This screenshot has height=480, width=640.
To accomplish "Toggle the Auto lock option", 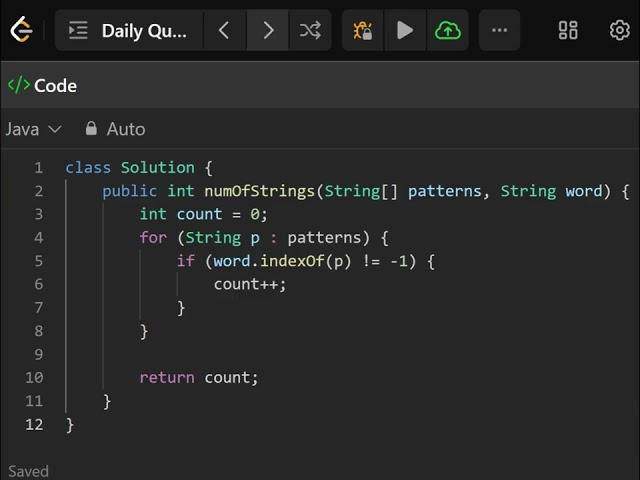I will click(115, 129).
